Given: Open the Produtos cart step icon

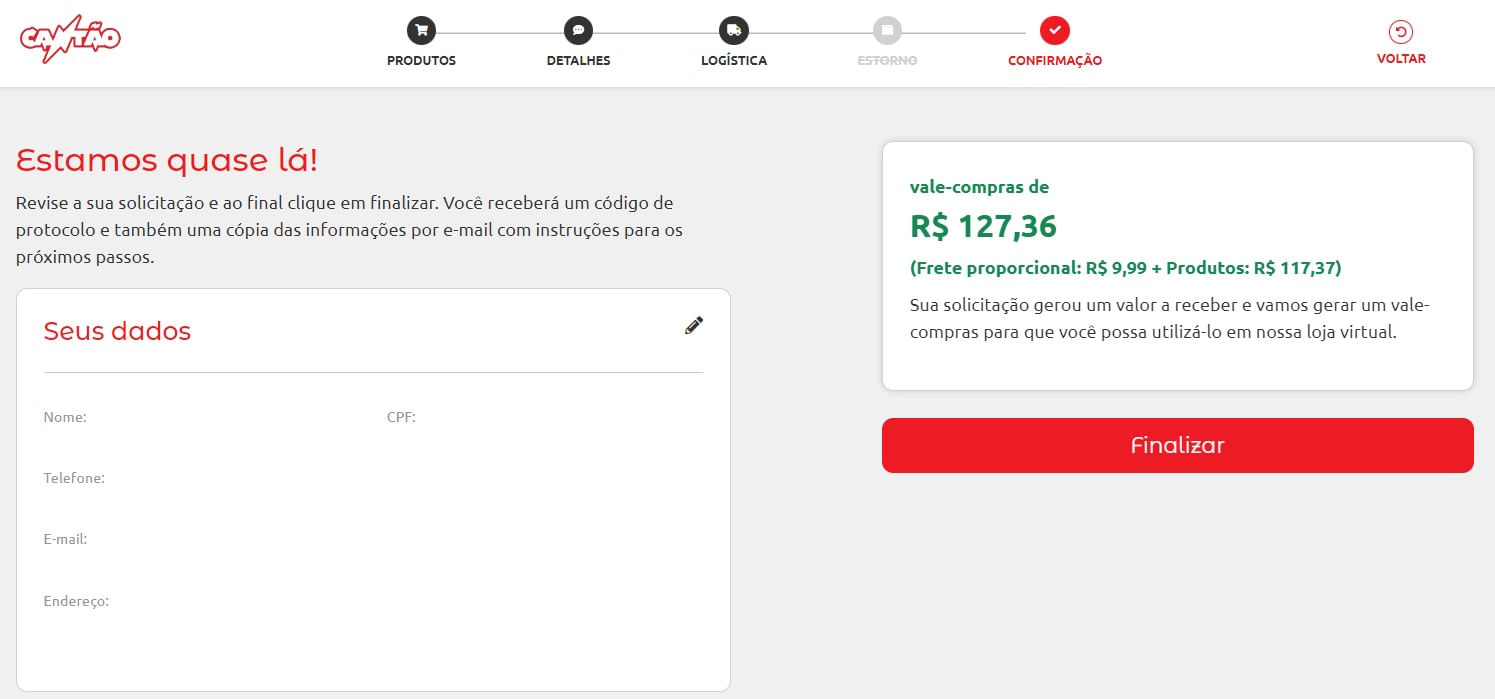Looking at the screenshot, I should pyautogui.click(x=421, y=30).
